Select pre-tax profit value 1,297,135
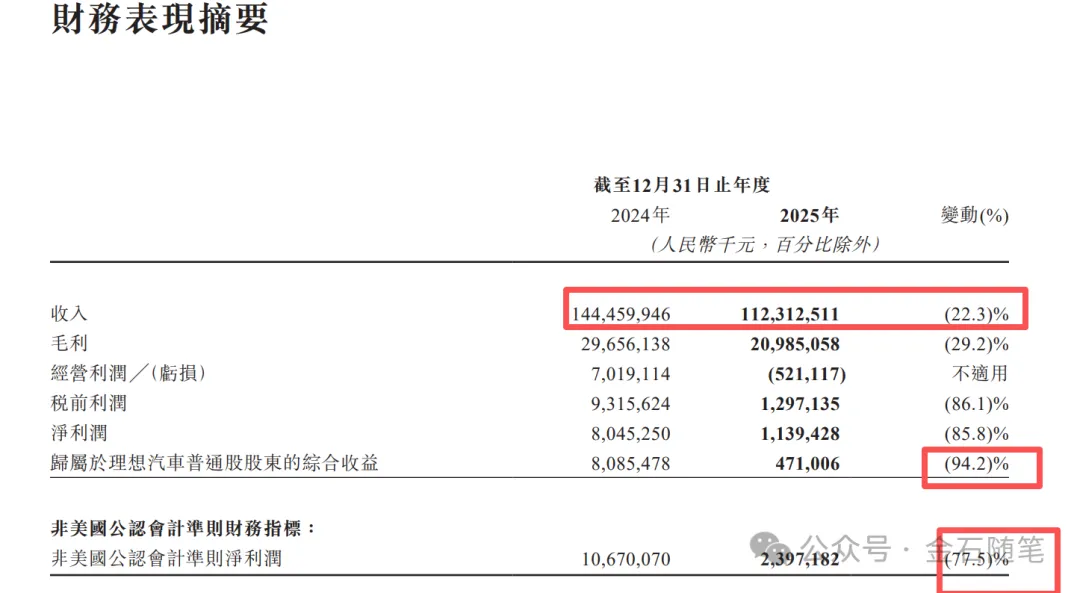The width and height of the screenshot is (1080, 593). (x=800, y=404)
